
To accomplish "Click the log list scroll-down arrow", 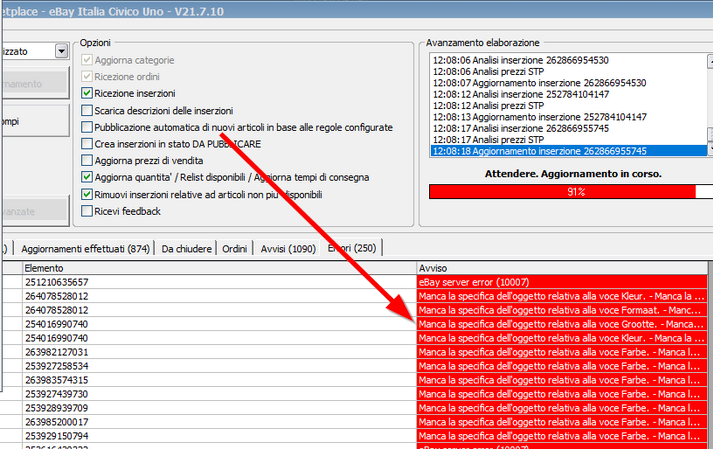I will pos(710,149).
